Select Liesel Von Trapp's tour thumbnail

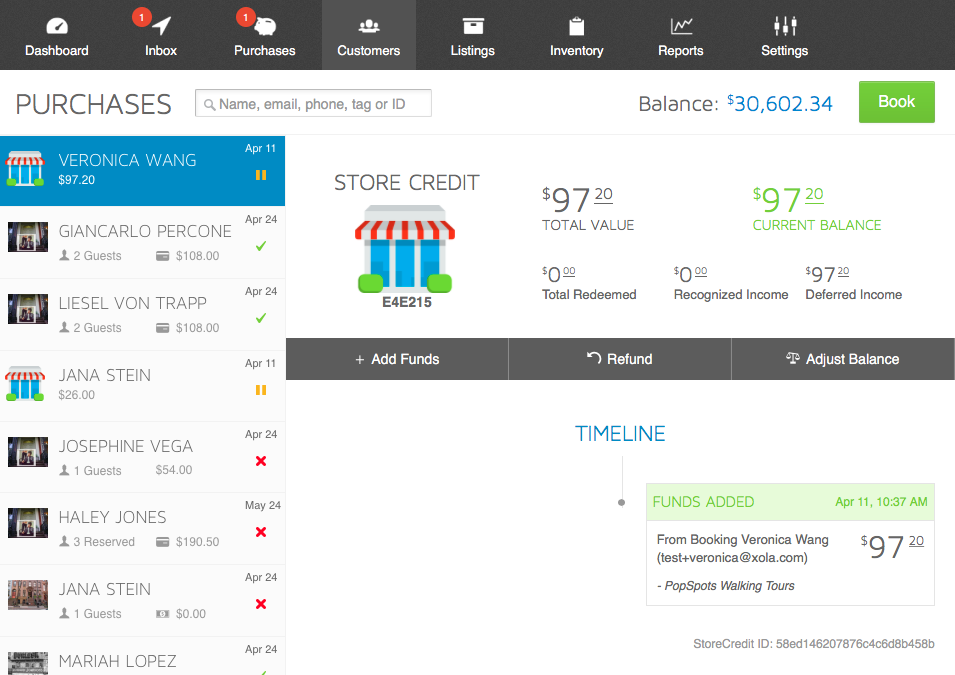27,308
